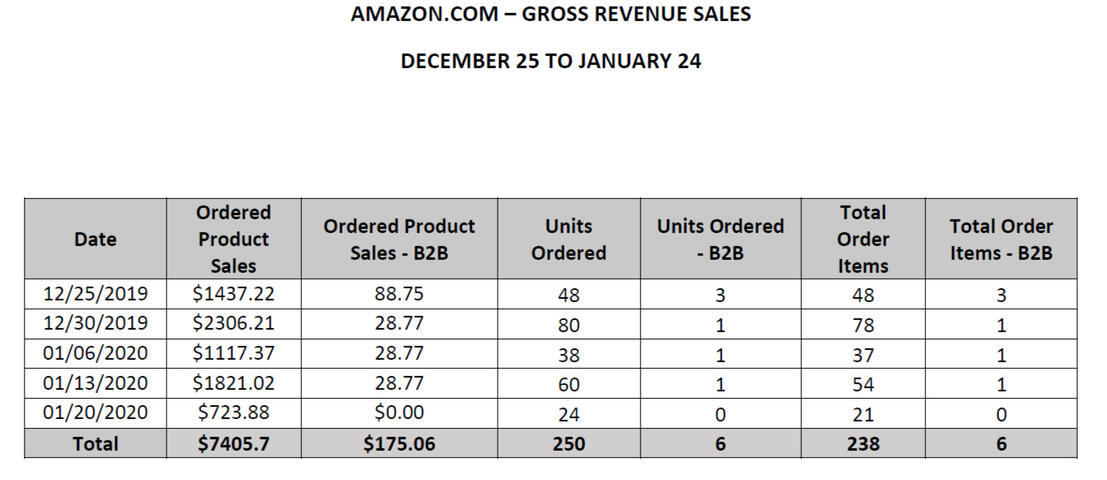Select the $7405.7 total sales cell
Screen dimensions: 1107x480
233,443
